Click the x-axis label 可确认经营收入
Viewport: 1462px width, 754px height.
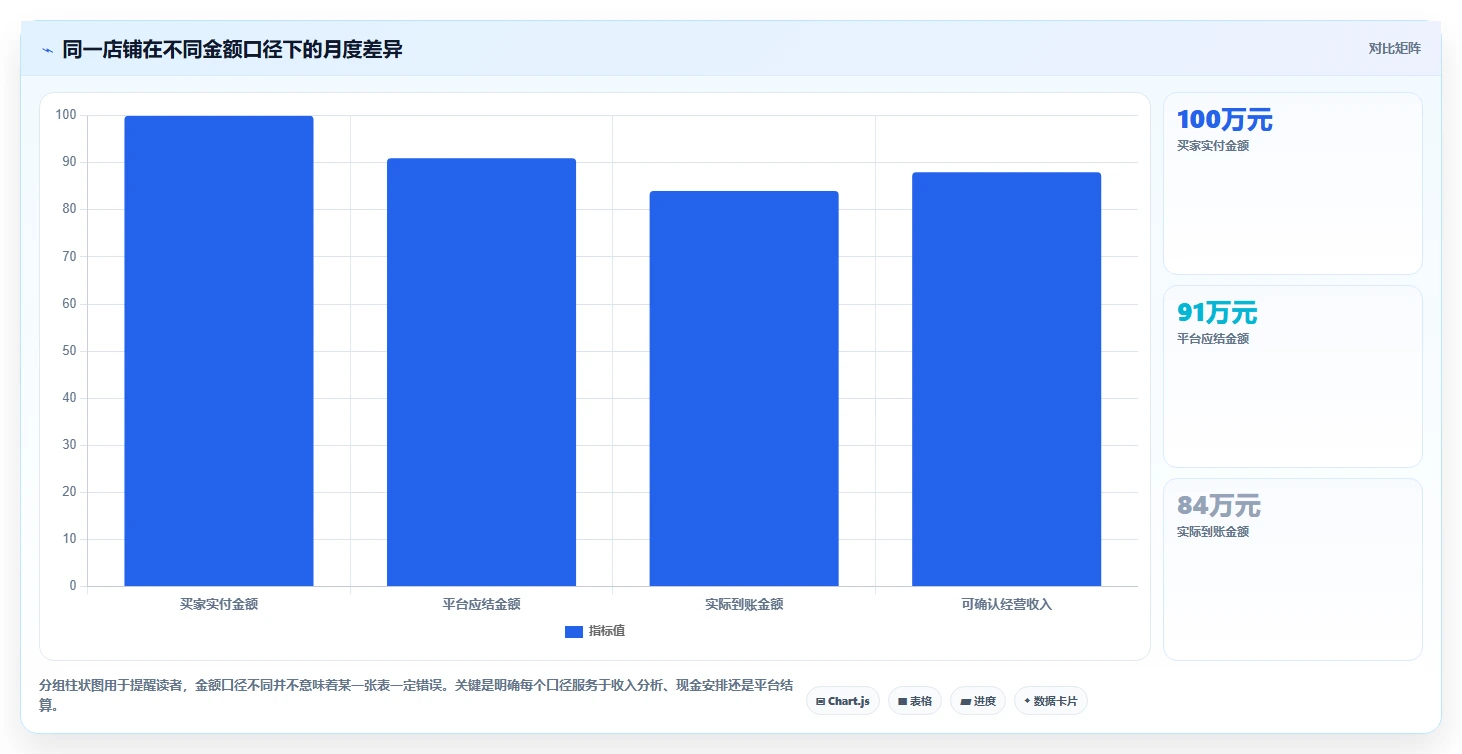pyautogui.click(x=1006, y=604)
